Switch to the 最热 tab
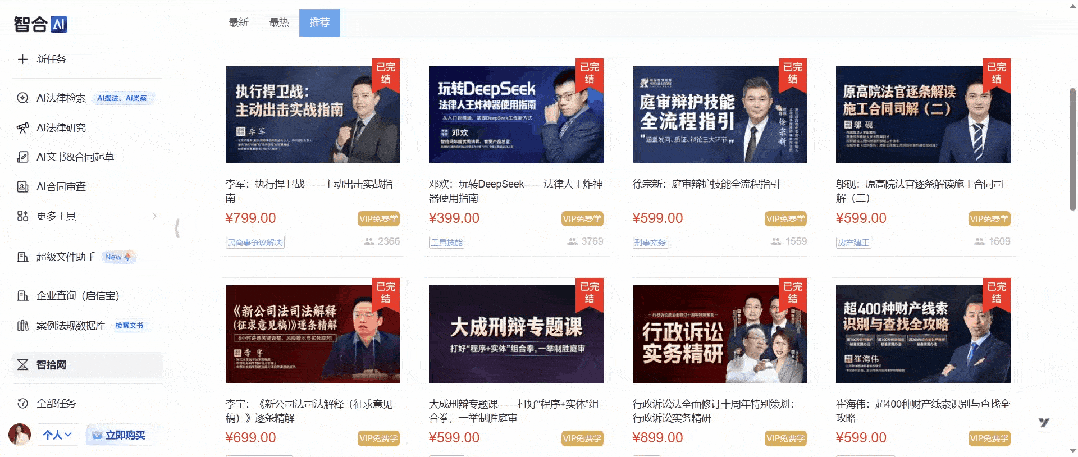Screen dimensions: 1078x457 pos(279,22)
